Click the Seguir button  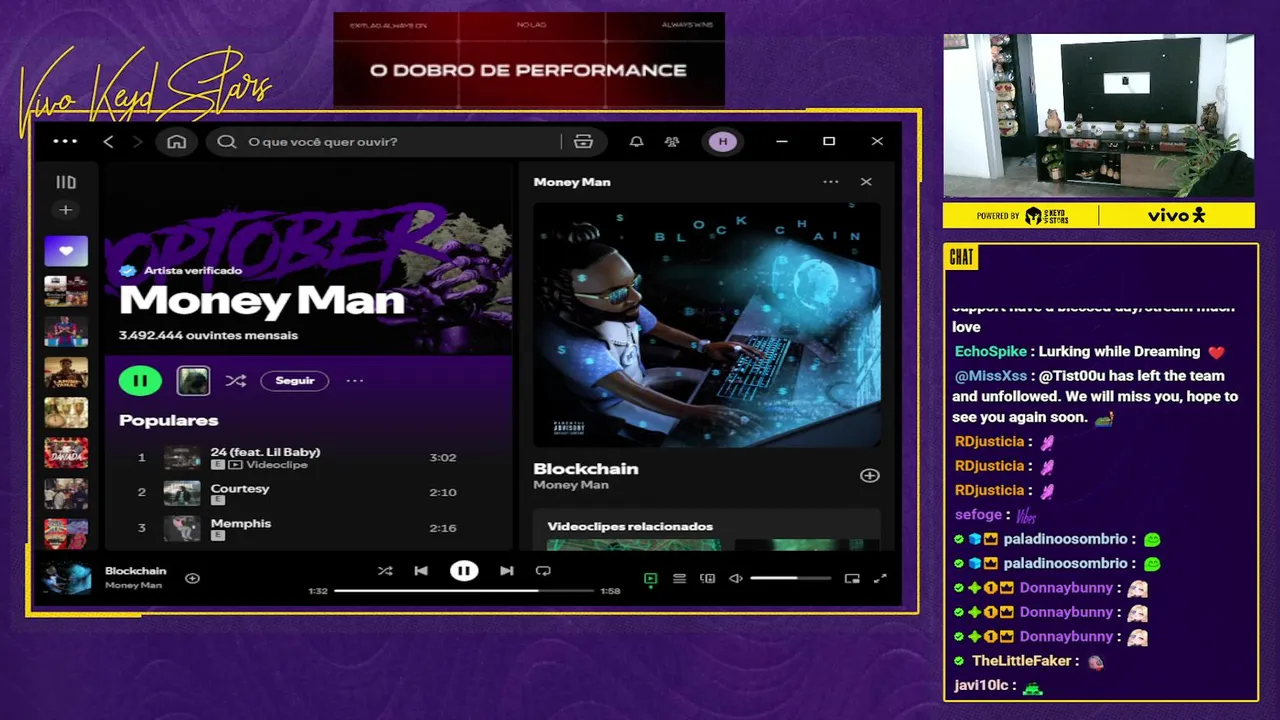[x=295, y=380]
